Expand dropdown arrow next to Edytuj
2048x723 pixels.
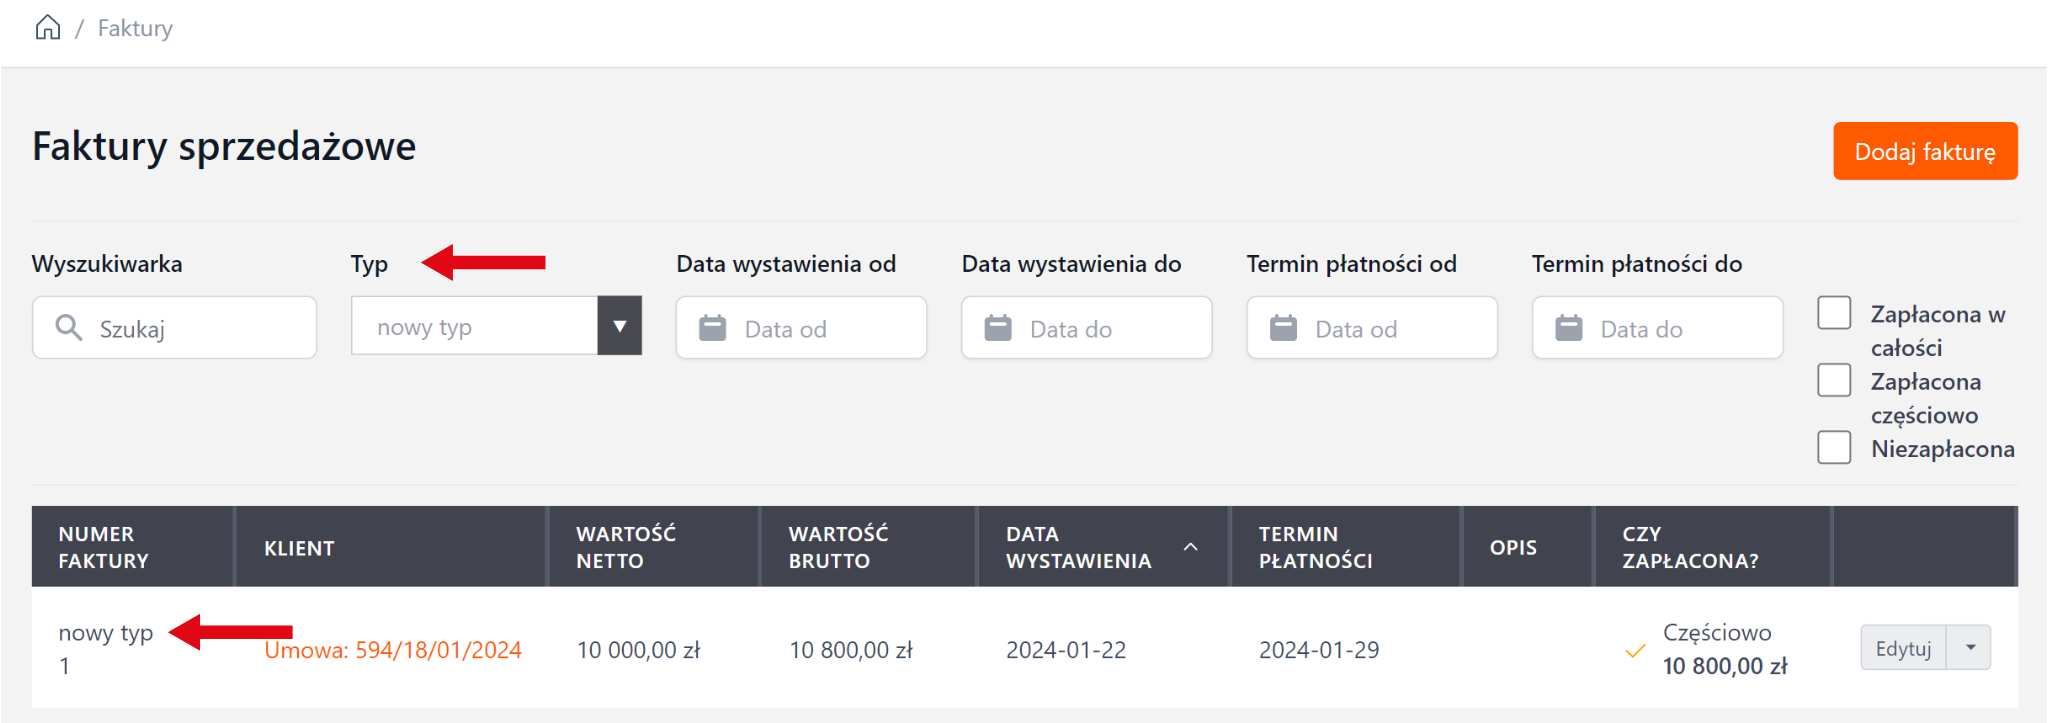(x=1969, y=648)
